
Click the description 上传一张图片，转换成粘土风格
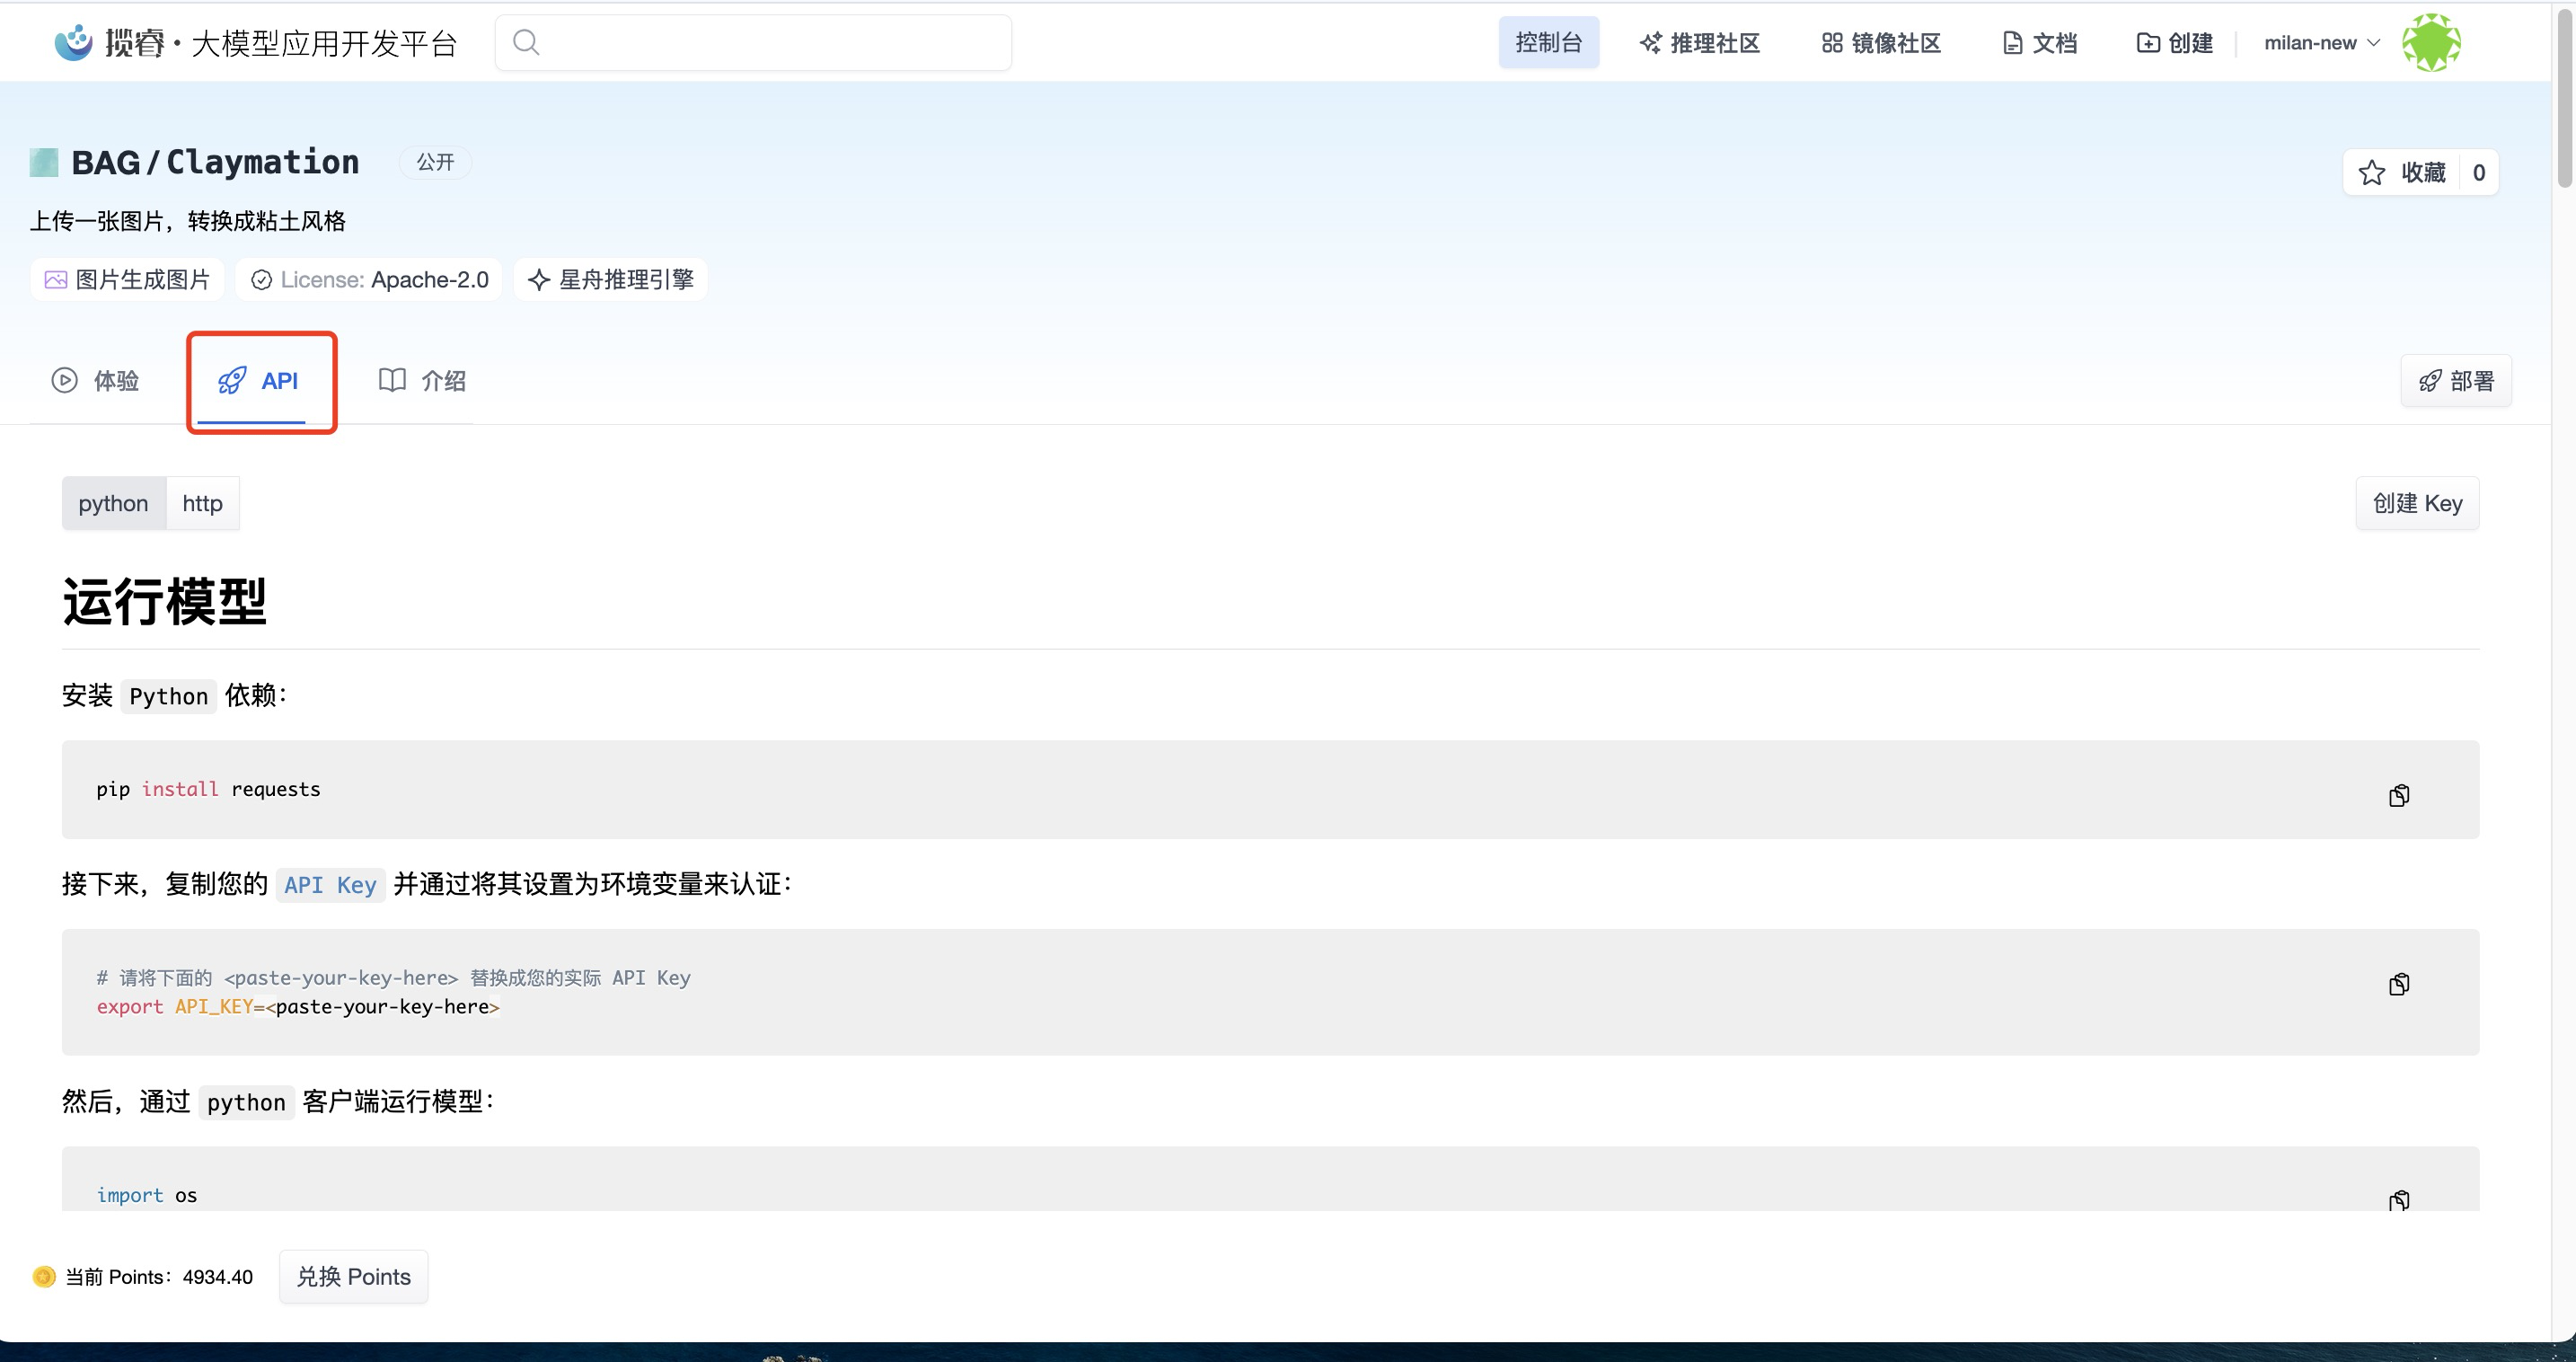point(188,221)
